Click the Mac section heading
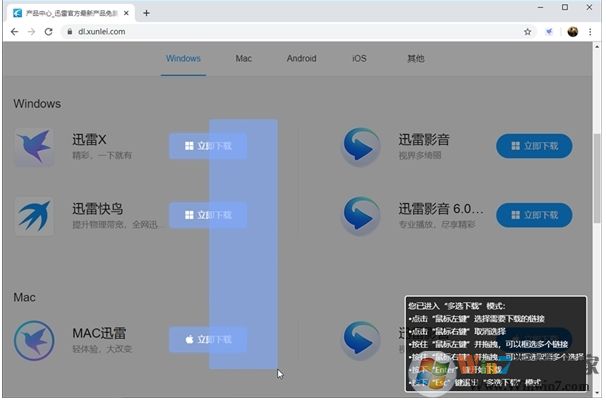Screen dimensions: 606x400 click(x=24, y=297)
